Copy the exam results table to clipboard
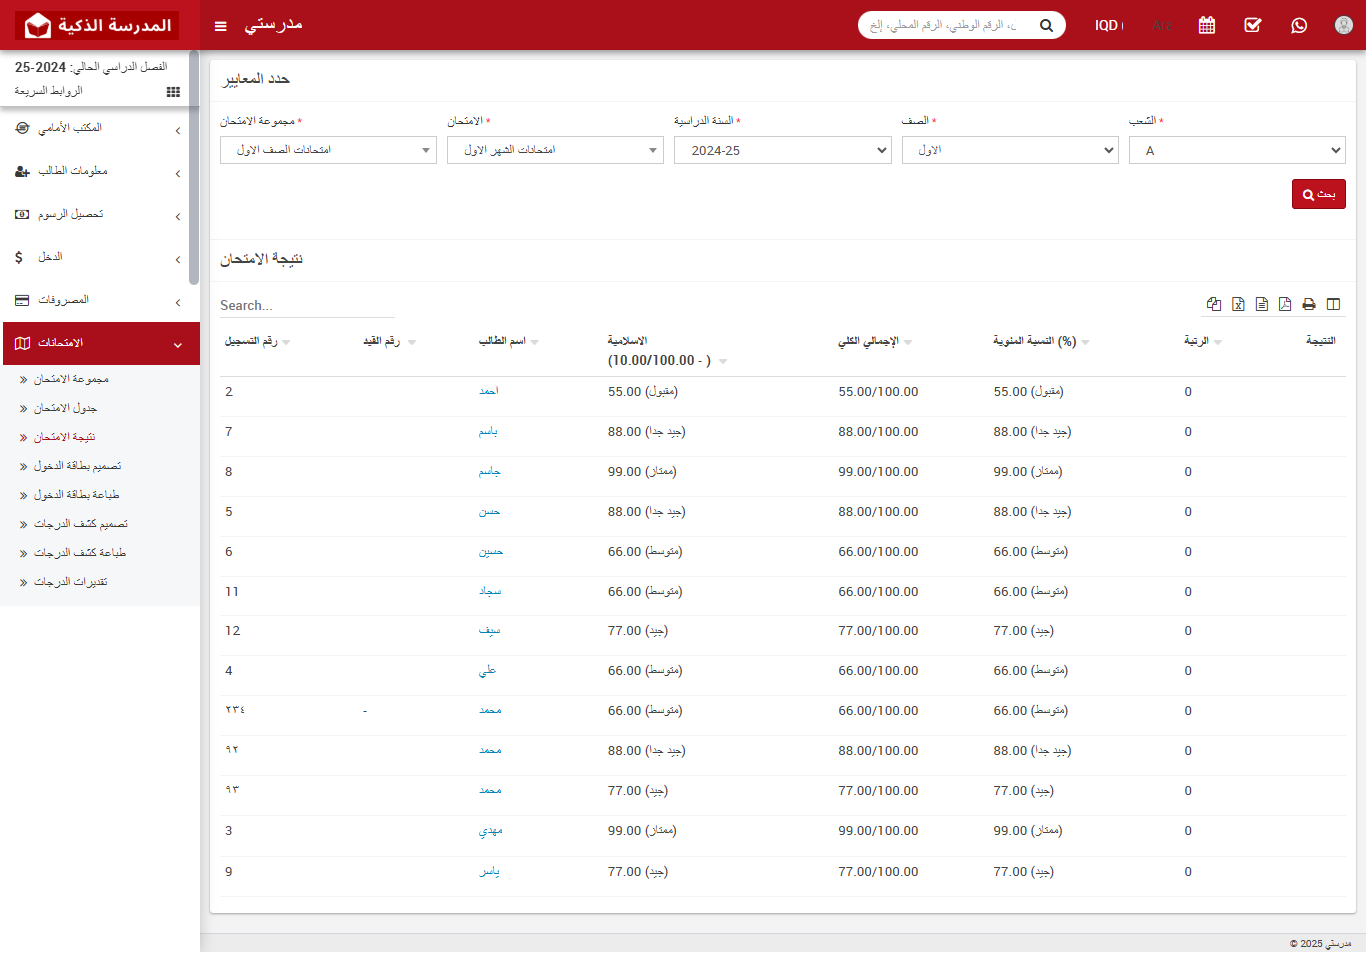1366x953 pixels. coord(1214,304)
